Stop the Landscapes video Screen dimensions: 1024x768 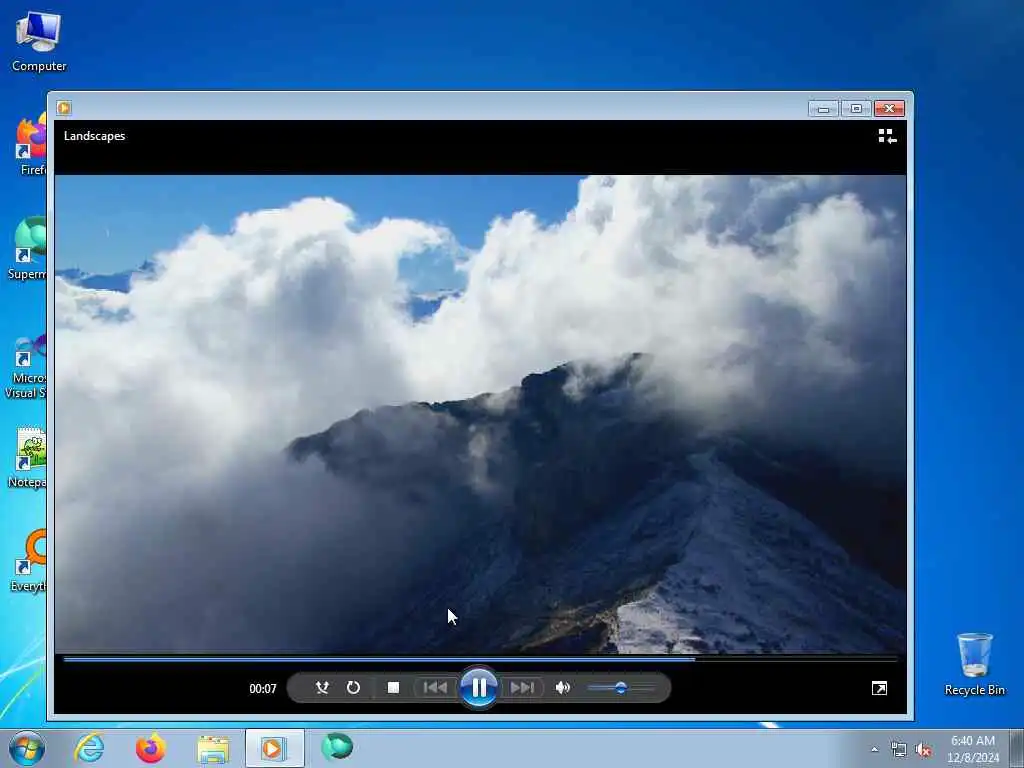(x=393, y=688)
